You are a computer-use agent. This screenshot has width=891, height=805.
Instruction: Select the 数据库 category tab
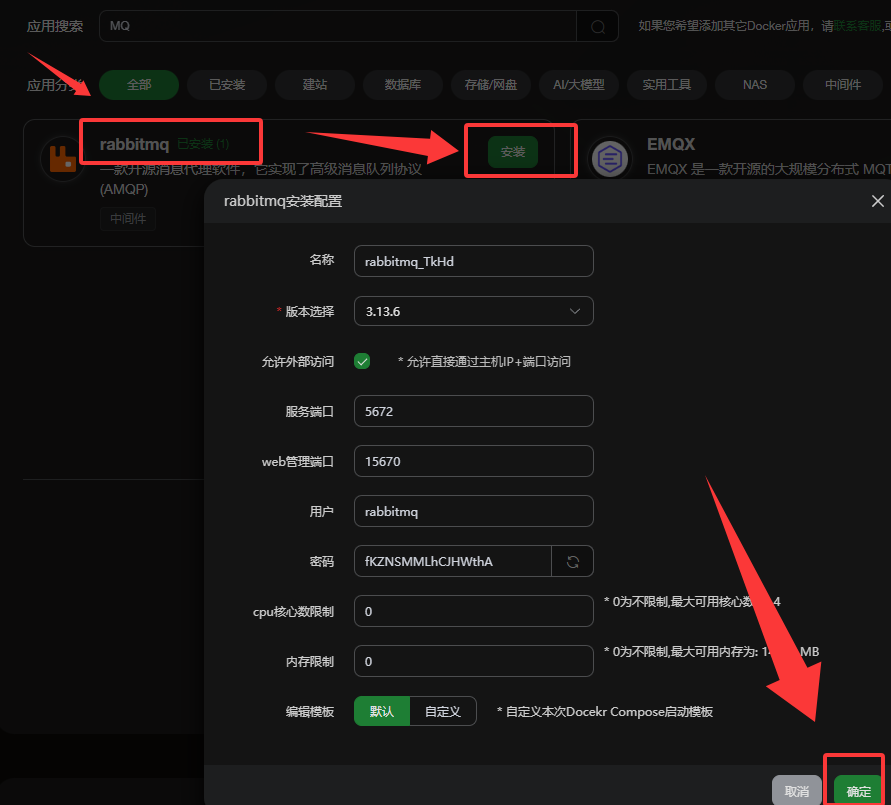tap(402, 85)
